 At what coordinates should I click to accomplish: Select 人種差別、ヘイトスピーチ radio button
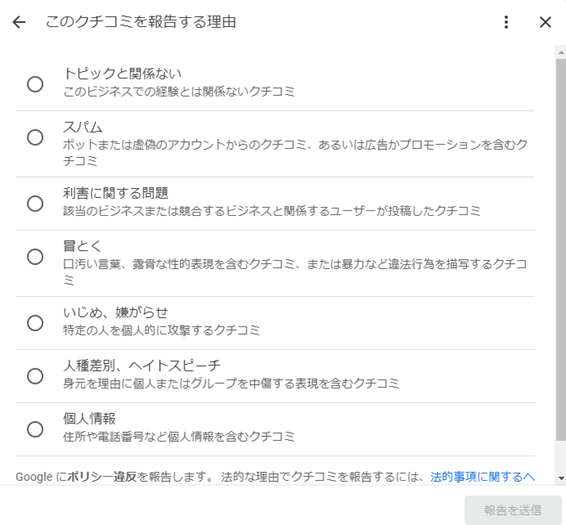click(x=35, y=376)
